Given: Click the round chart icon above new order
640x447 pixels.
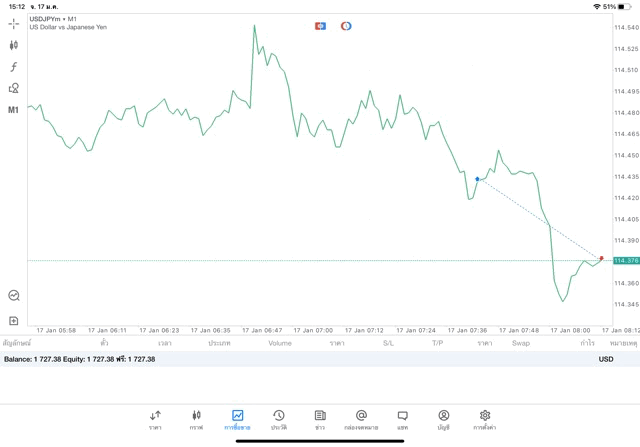Looking at the screenshot, I should point(14,295).
